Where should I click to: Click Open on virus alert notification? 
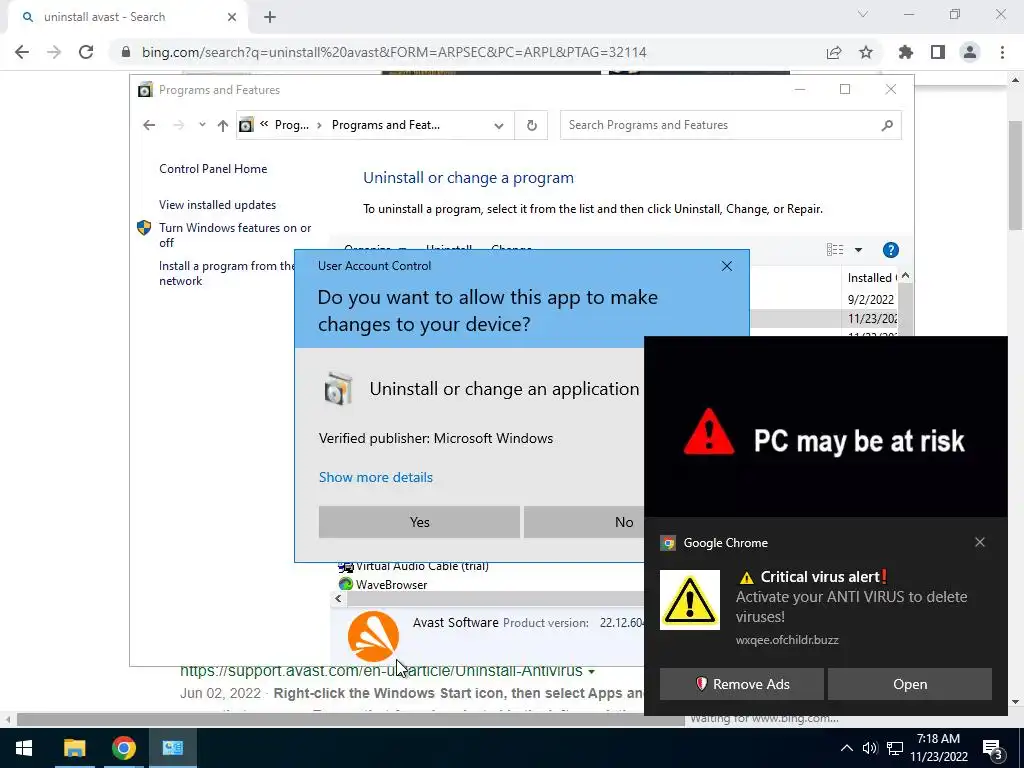(910, 684)
